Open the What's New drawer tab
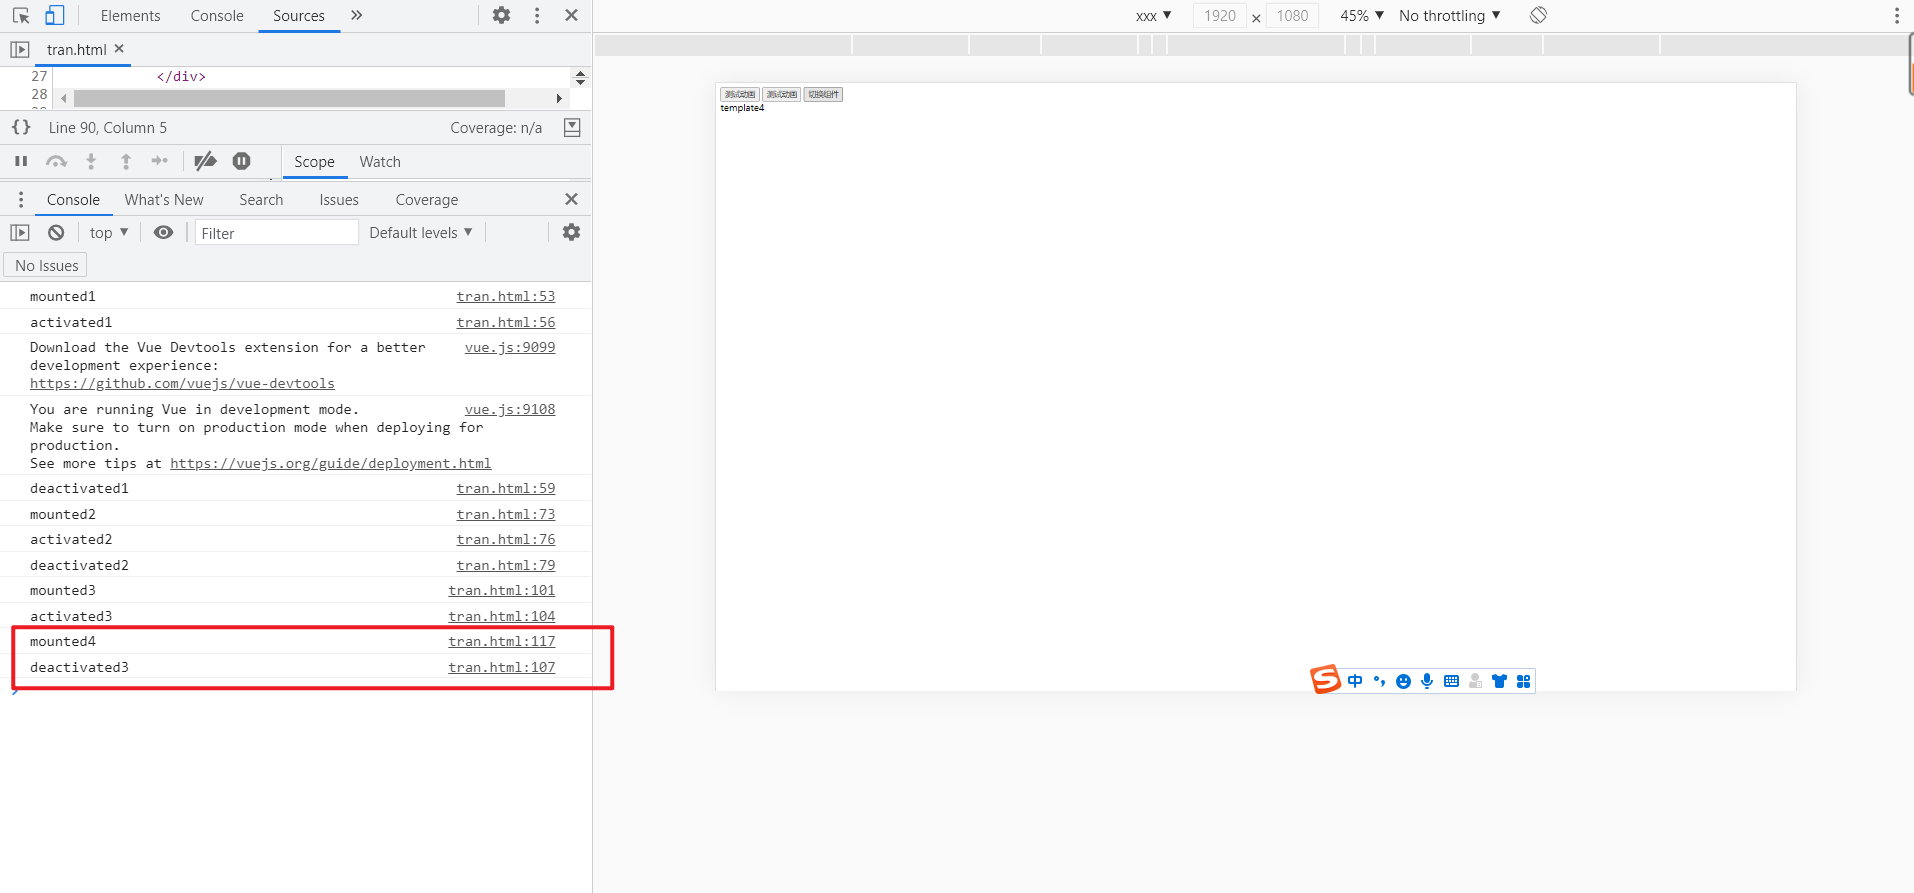Screen dimensions: 1914x893 point(164,200)
